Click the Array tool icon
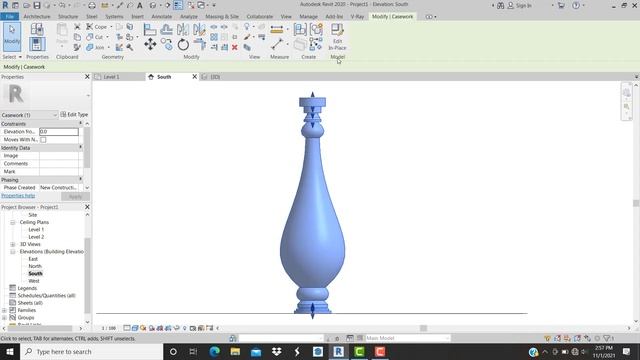The image size is (640, 360). pyautogui.click(x=214, y=37)
